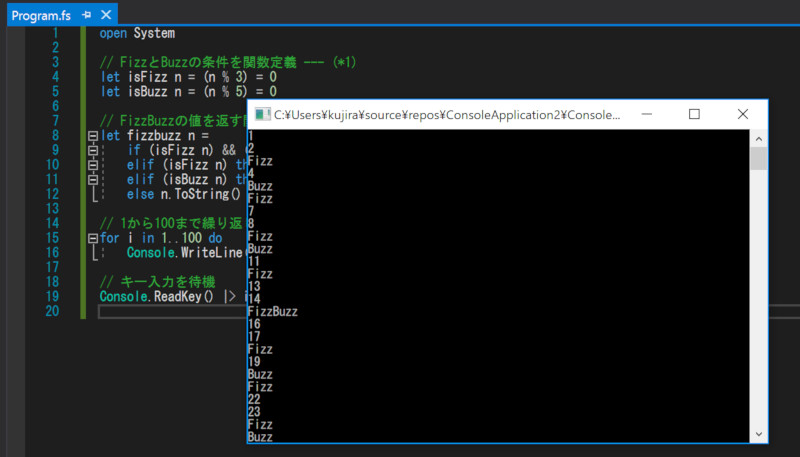Switch to the Program.fs tab
Image resolution: width=800 pixels, height=457 pixels.
(x=42, y=15)
